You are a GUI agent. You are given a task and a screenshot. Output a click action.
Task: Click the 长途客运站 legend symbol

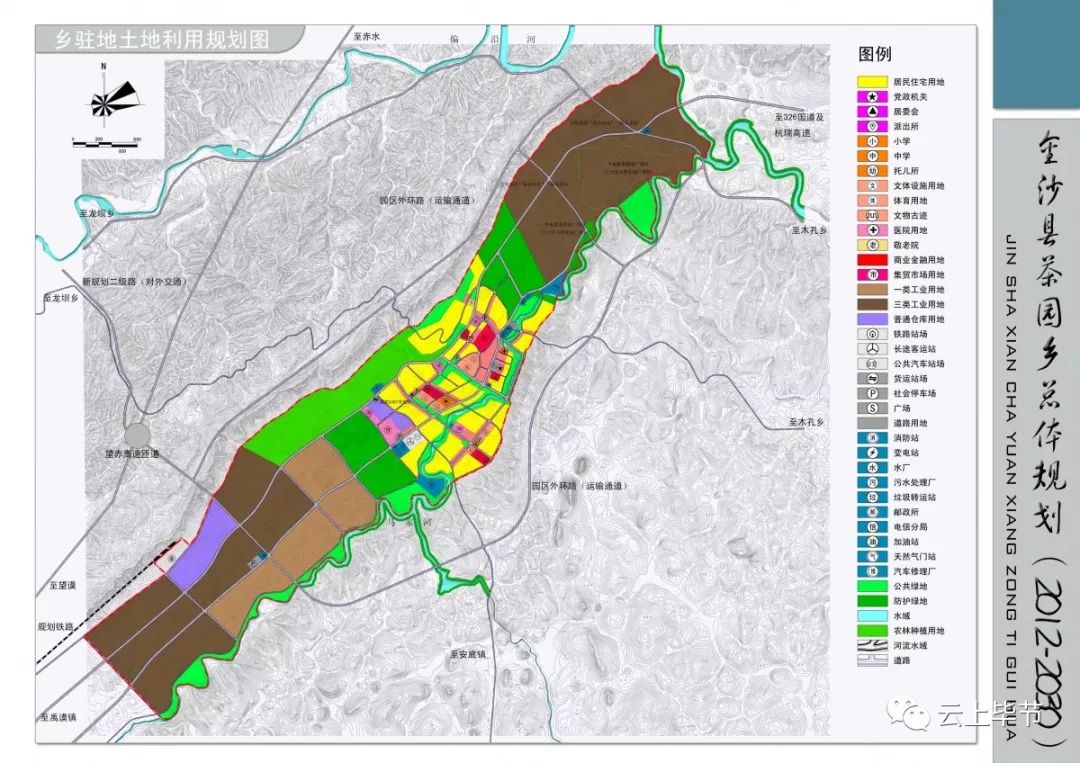click(x=872, y=349)
